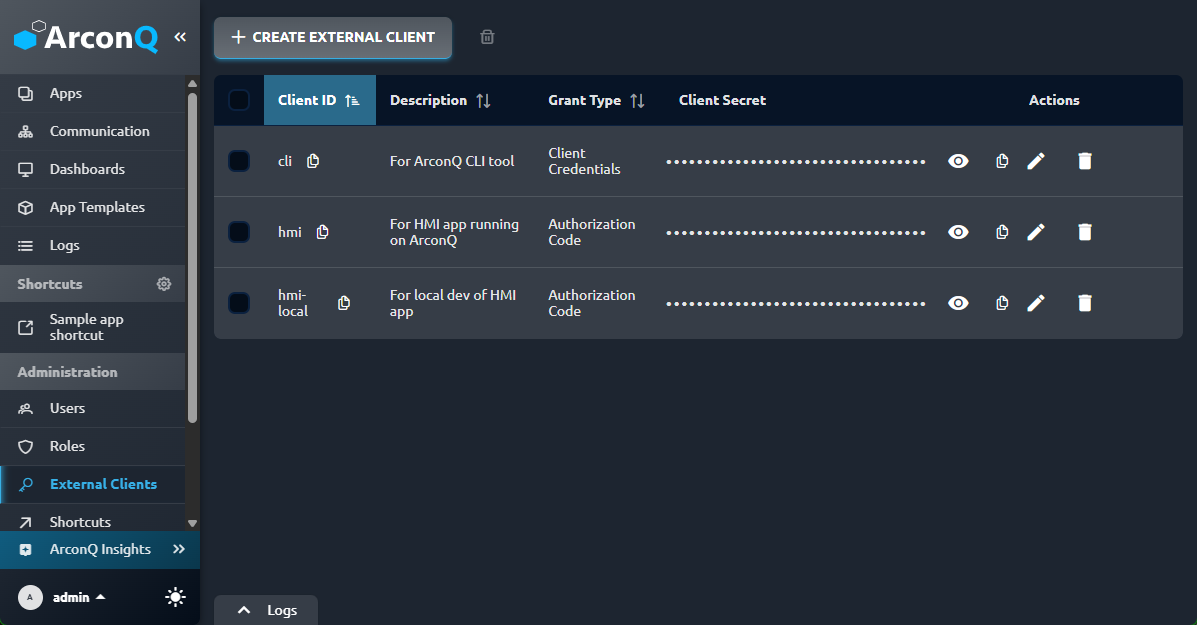1197x625 pixels.
Task: Delete the hmi client row
Action: (x=1085, y=232)
